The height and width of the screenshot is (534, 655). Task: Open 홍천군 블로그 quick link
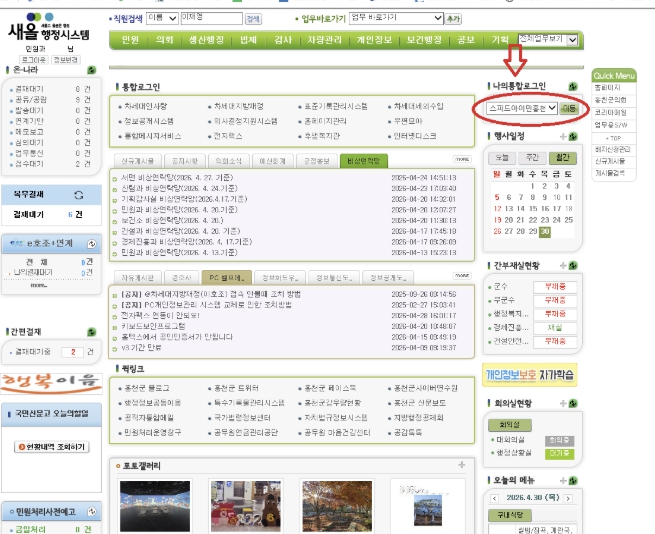[x=147, y=388]
